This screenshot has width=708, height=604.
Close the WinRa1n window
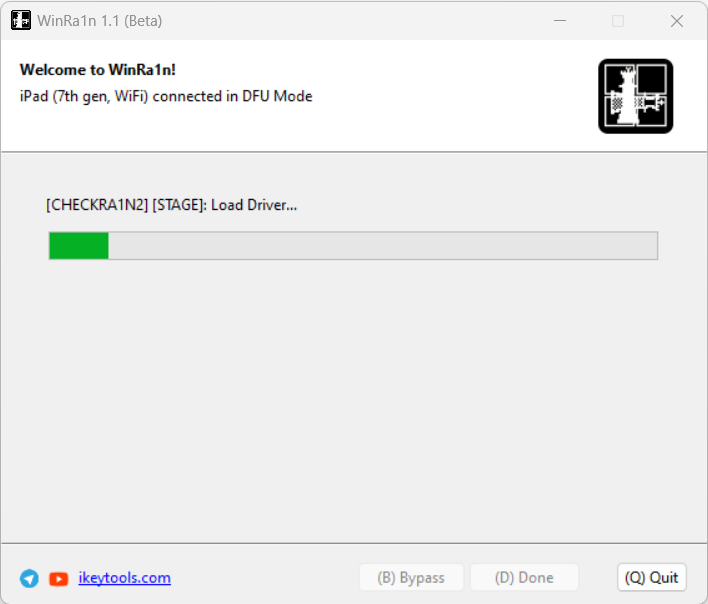click(x=676, y=21)
